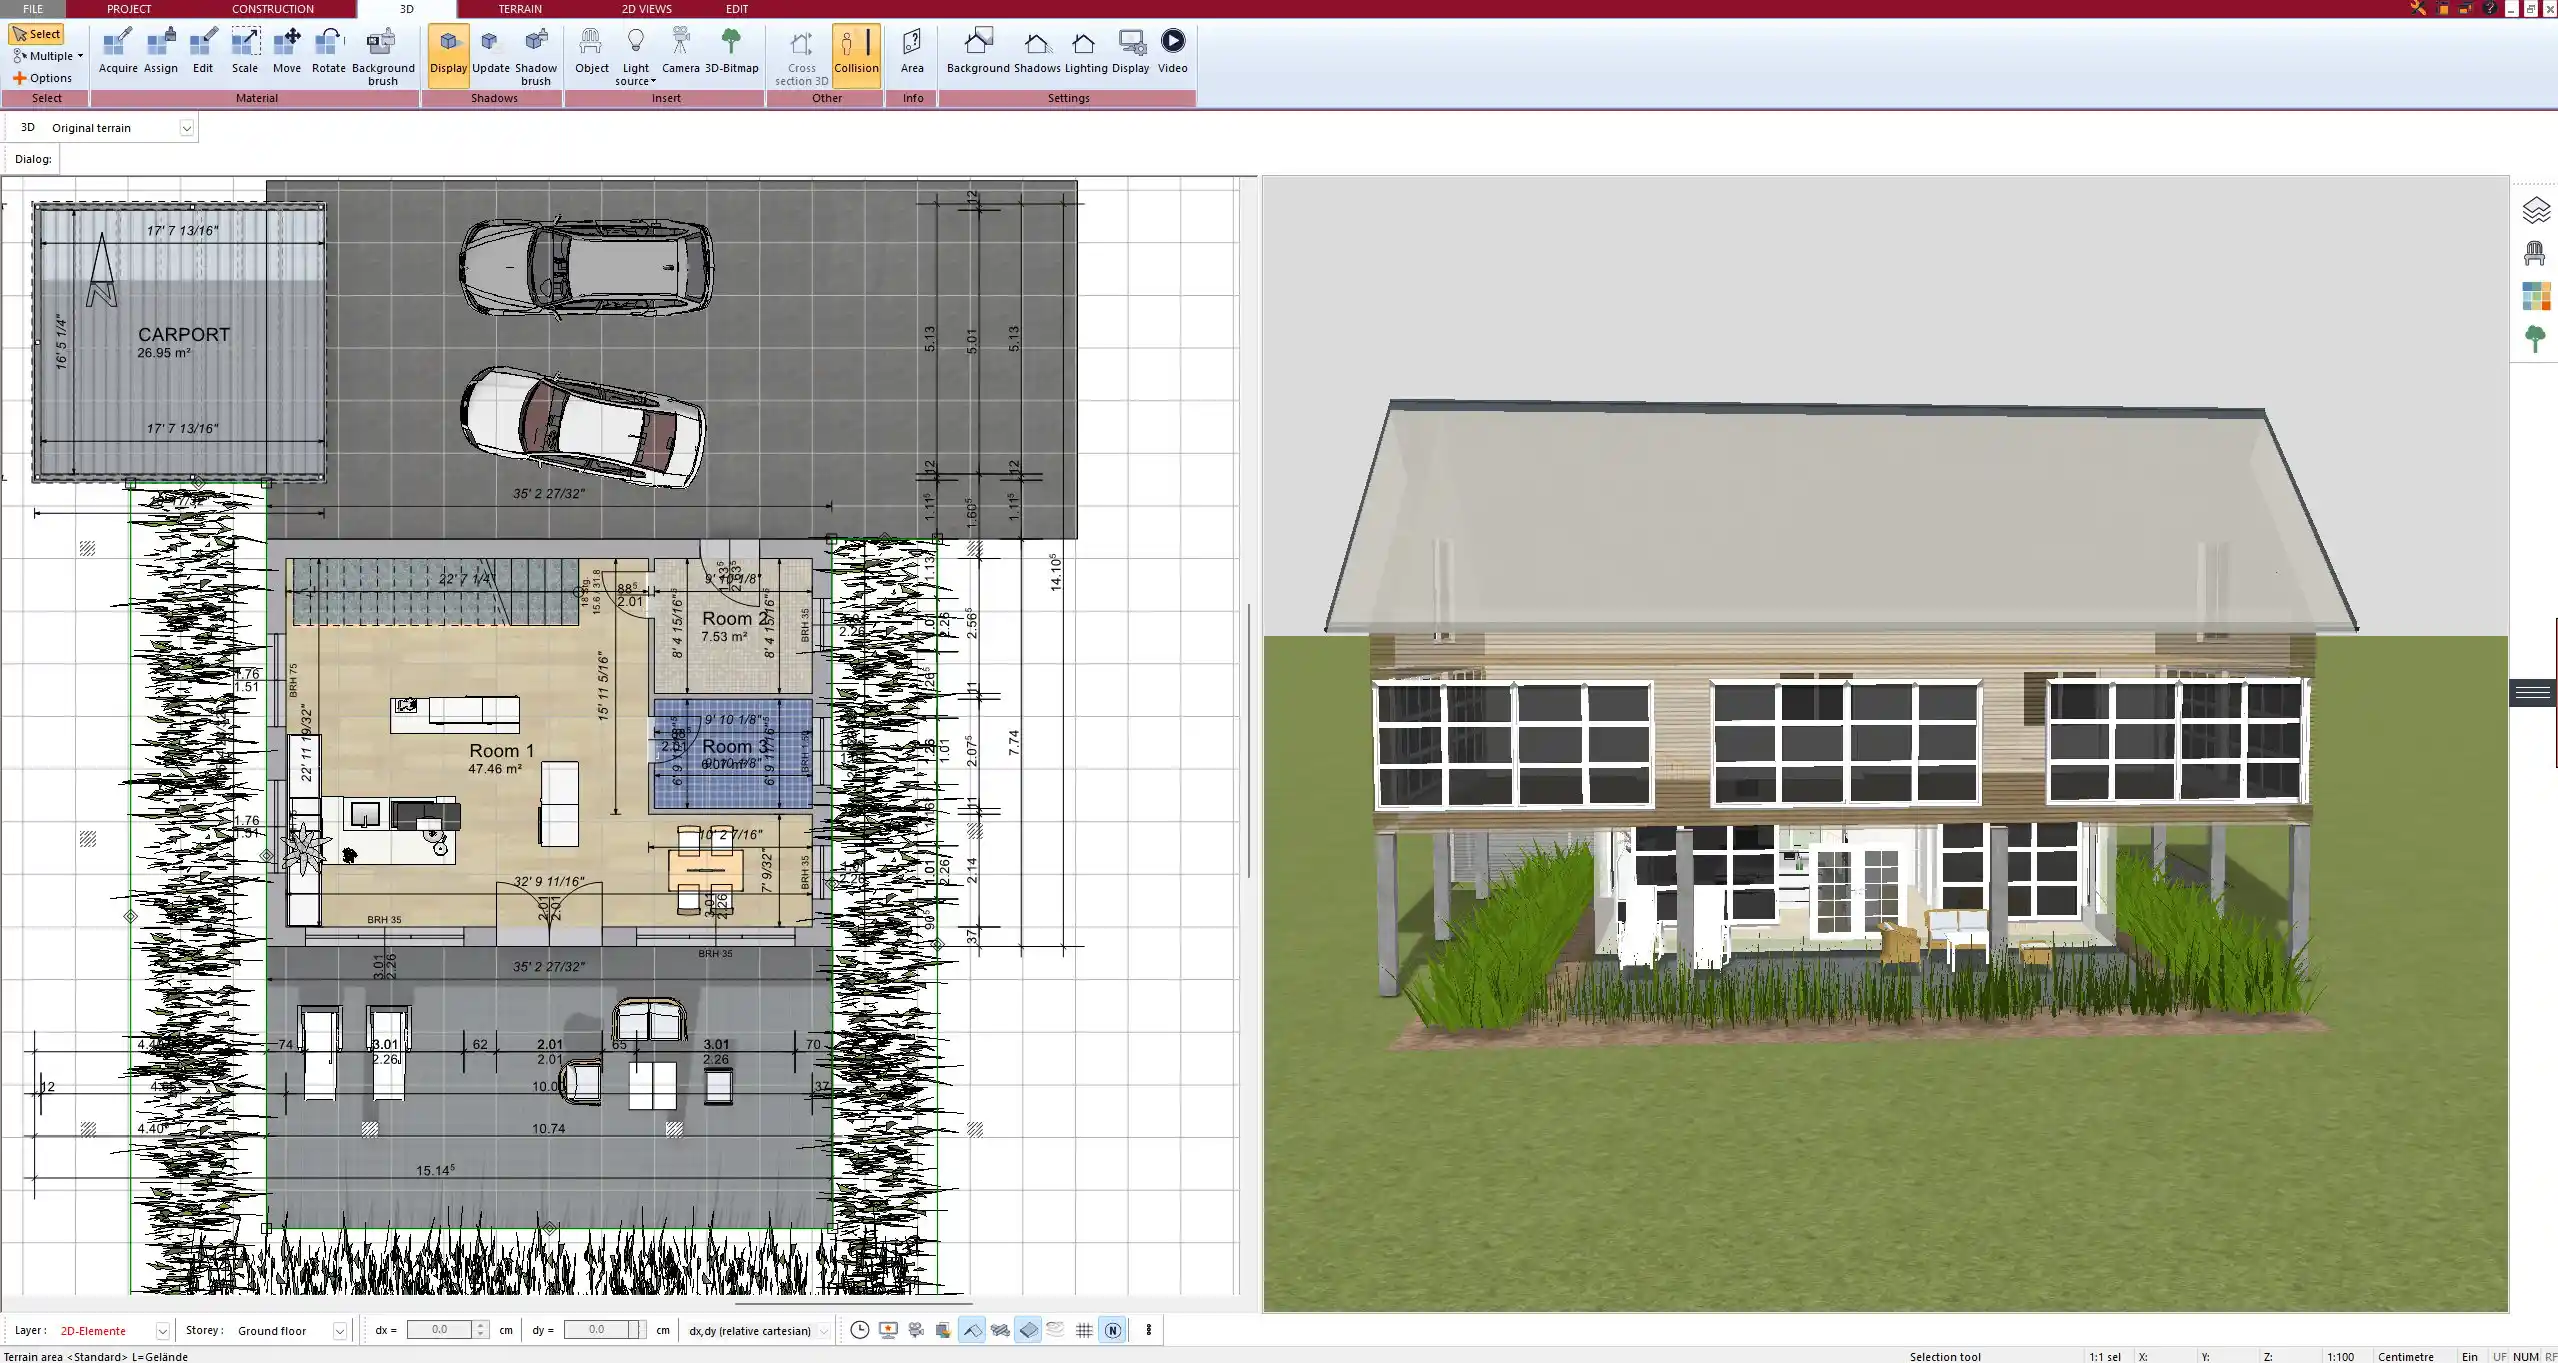The height and width of the screenshot is (1363, 2558).
Task: Open the Original terrain dropdown
Action: tap(188, 127)
